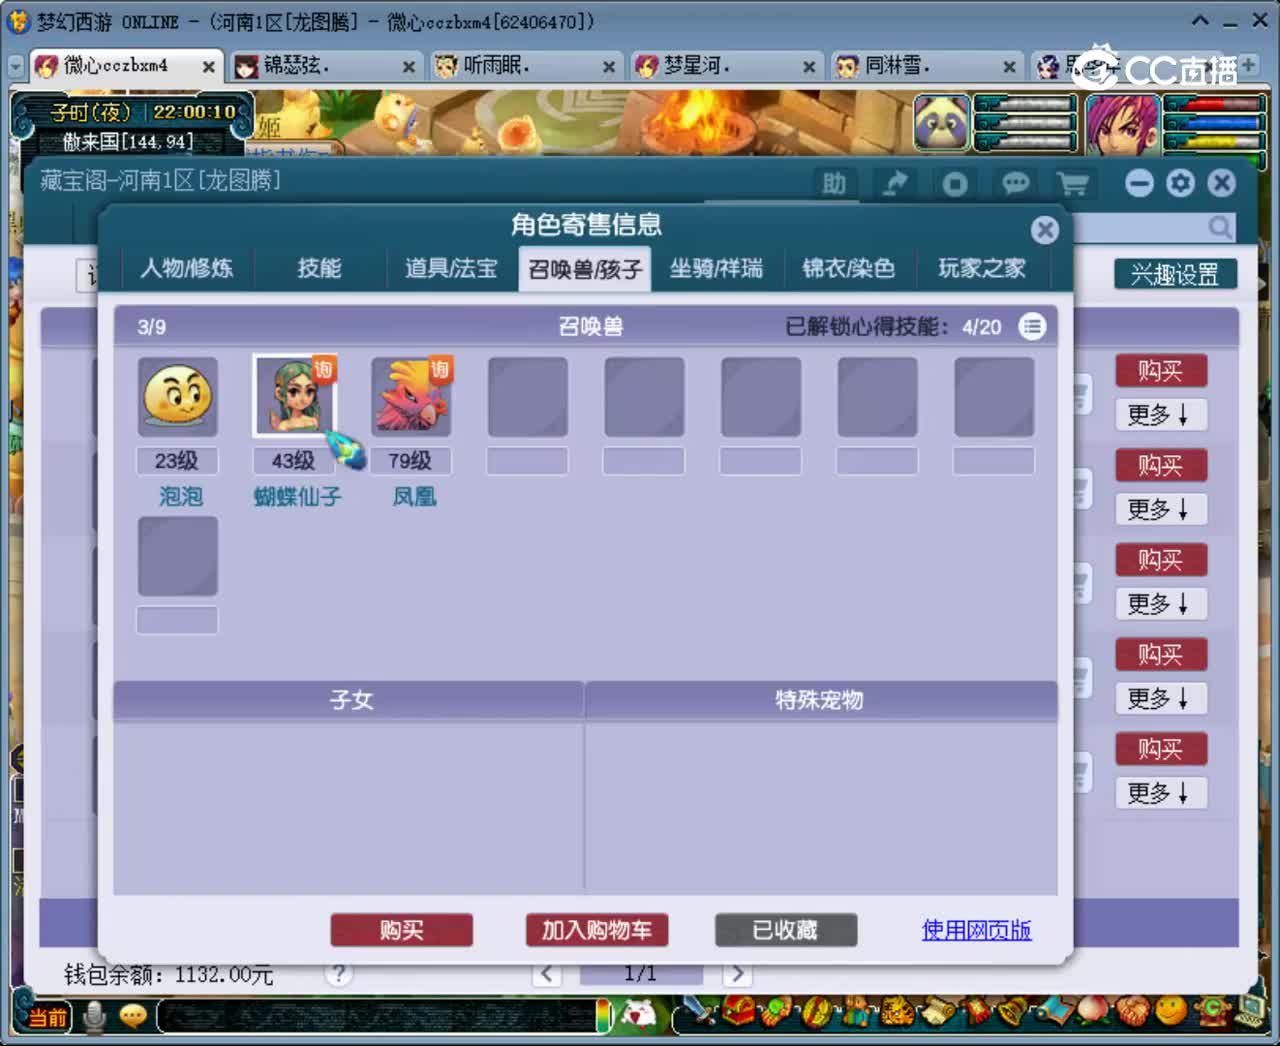Select the 召唤兽/孩子 tab
1280x1046 pixels.
585,269
